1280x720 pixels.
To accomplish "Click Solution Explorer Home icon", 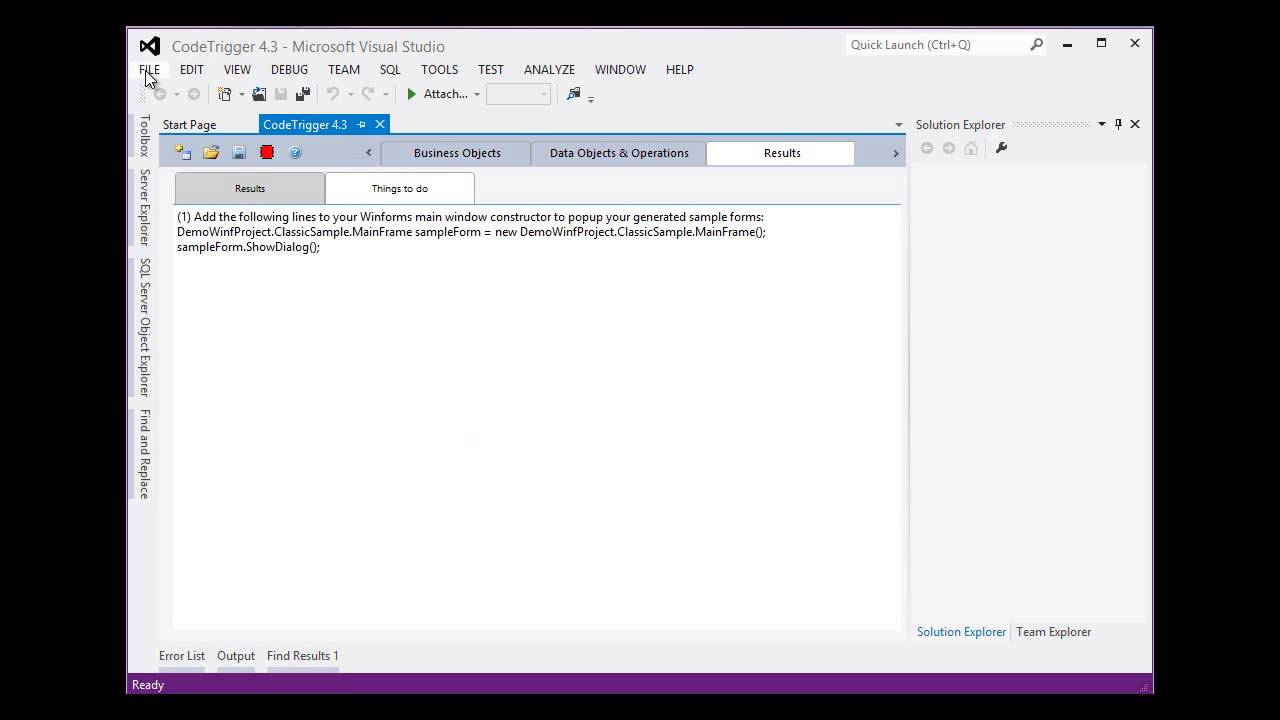I will tap(971, 148).
